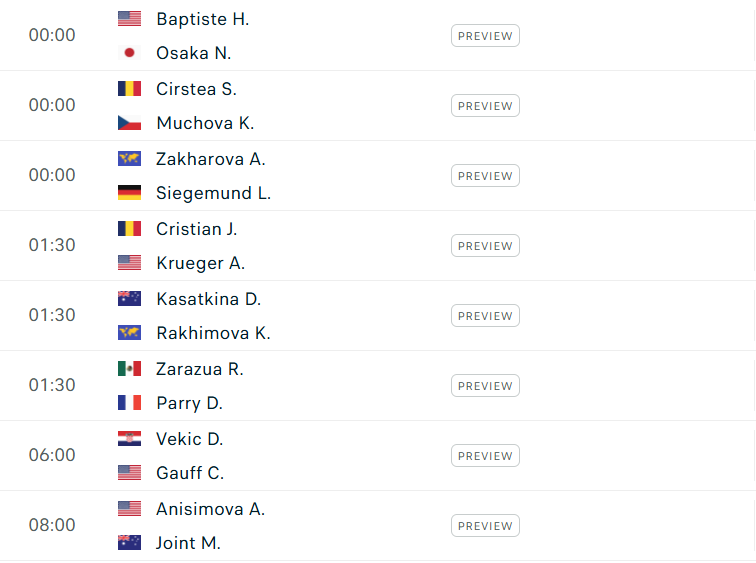This screenshot has height=563, width=756.
Task: Click the Czech flag next to Muchova K.
Action: tap(129, 123)
